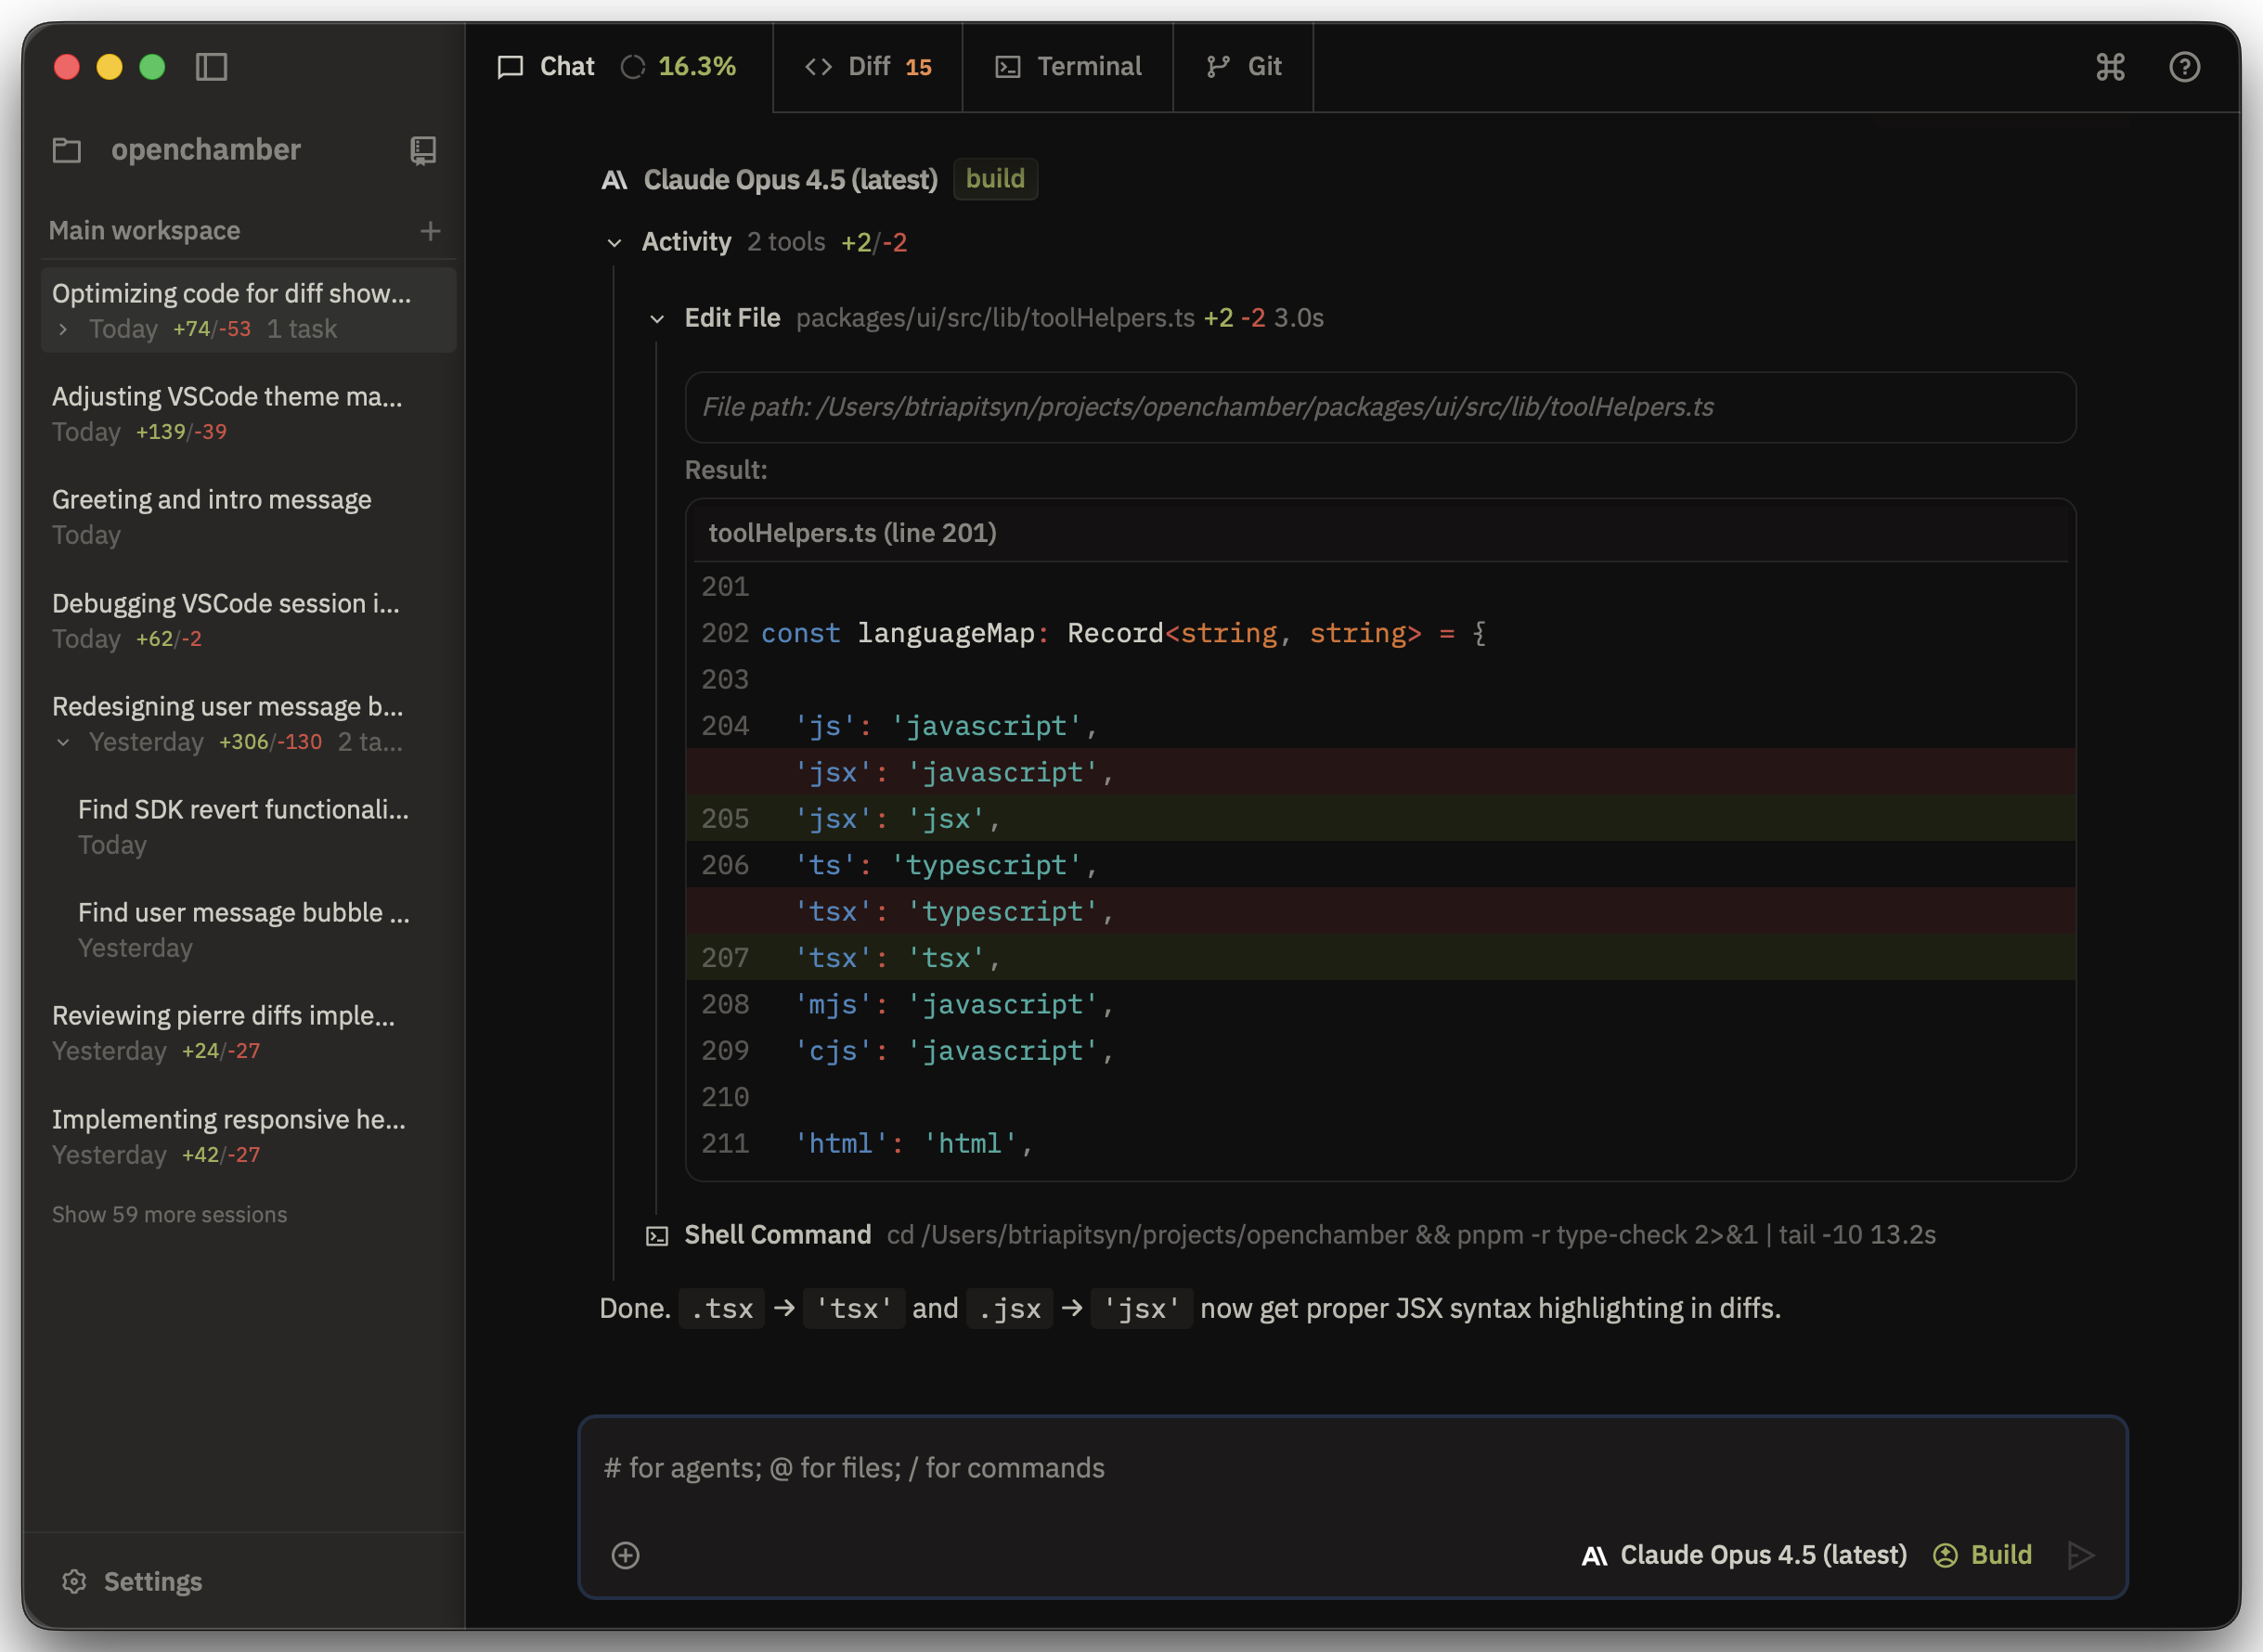This screenshot has height=1652, width=2263.
Task: Click the removed 'jsx': 'javascript' line
Action: click(x=1380, y=772)
